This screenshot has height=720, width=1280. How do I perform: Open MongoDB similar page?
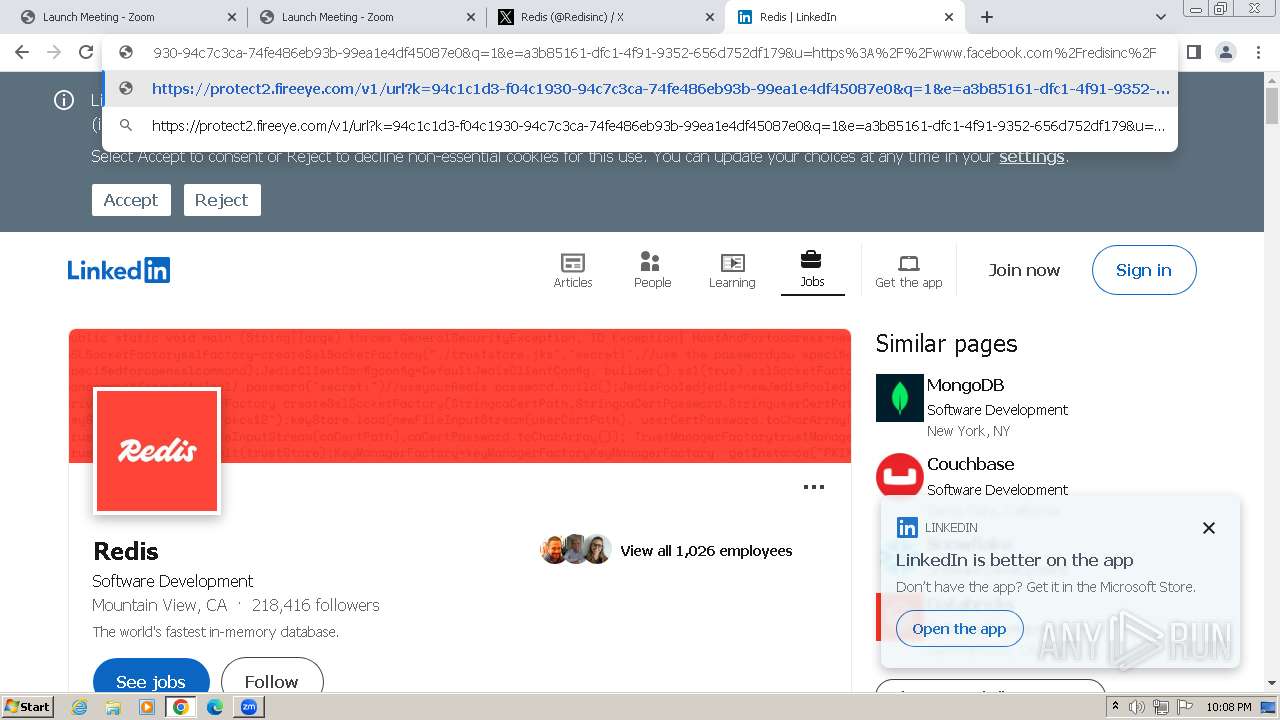tap(965, 385)
